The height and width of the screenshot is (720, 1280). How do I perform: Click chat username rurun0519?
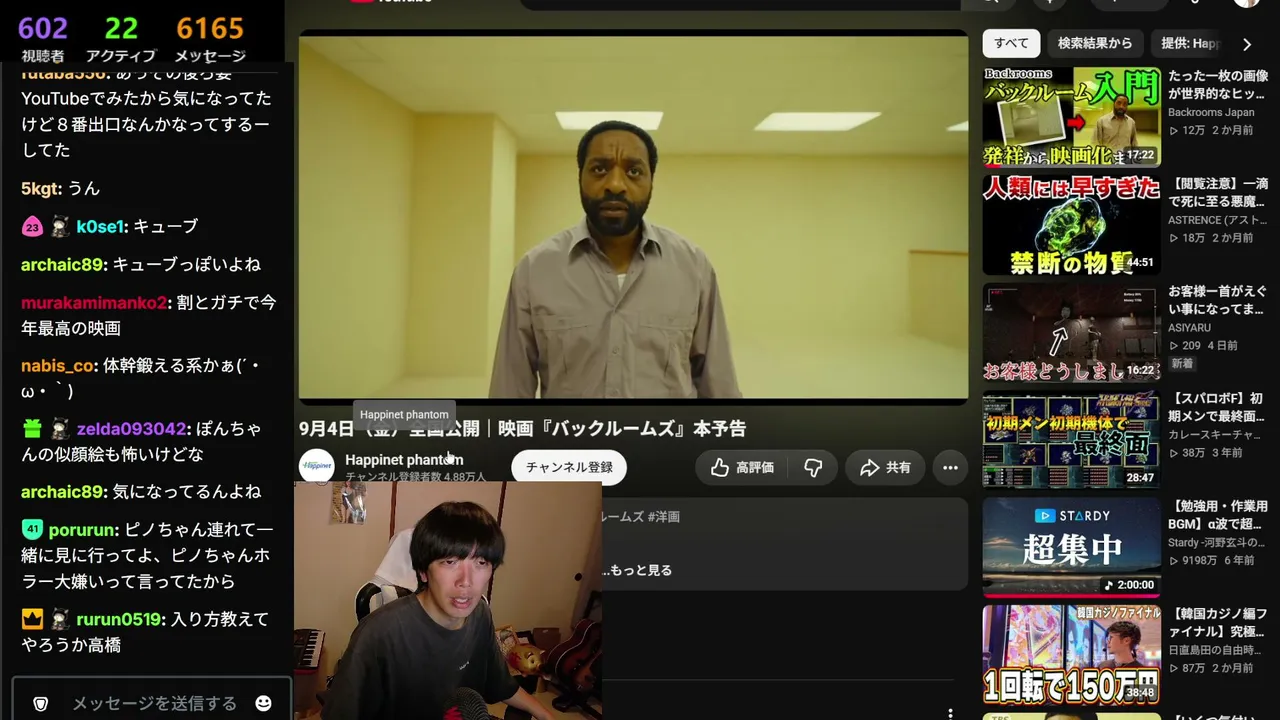[119, 619]
